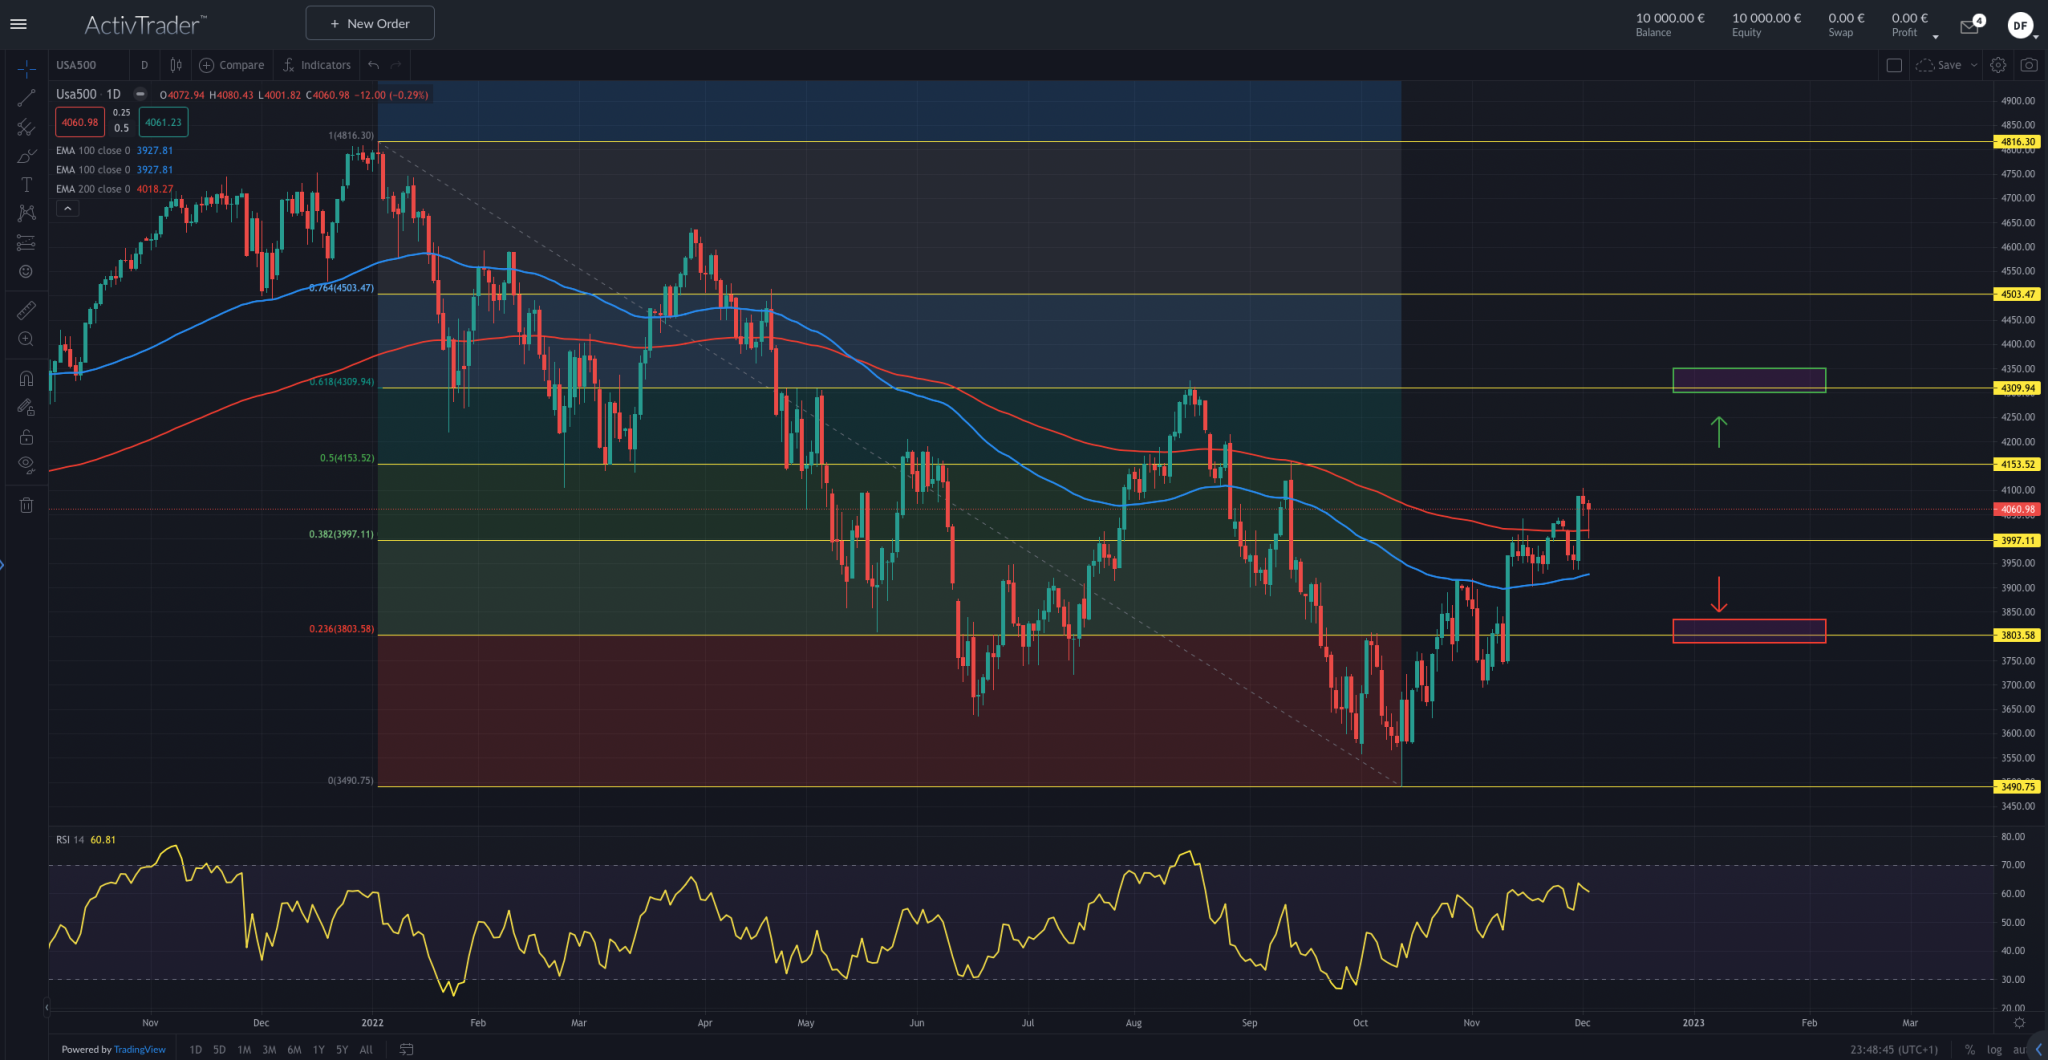2048x1060 pixels.
Task: Switch chart range to 1Y
Action: (318, 1049)
